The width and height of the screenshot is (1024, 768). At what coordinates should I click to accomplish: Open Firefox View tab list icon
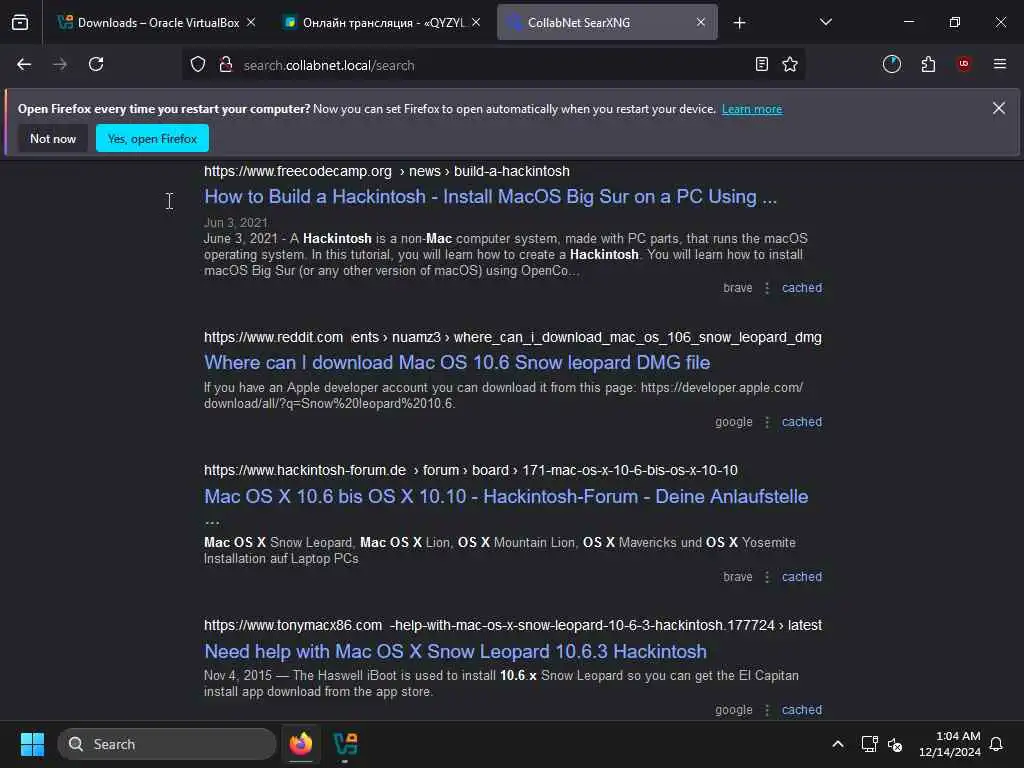[x=20, y=22]
